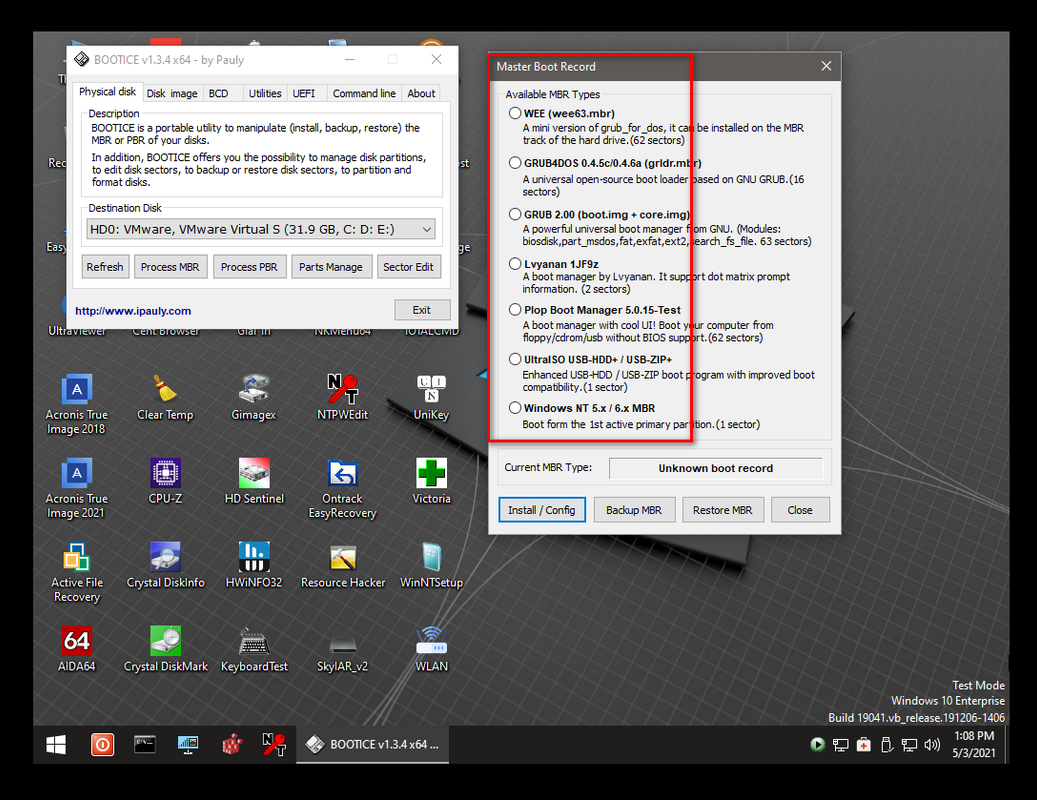Launch CPU-Z desktop icon
The width and height of the screenshot is (1037, 800).
[x=165, y=481]
